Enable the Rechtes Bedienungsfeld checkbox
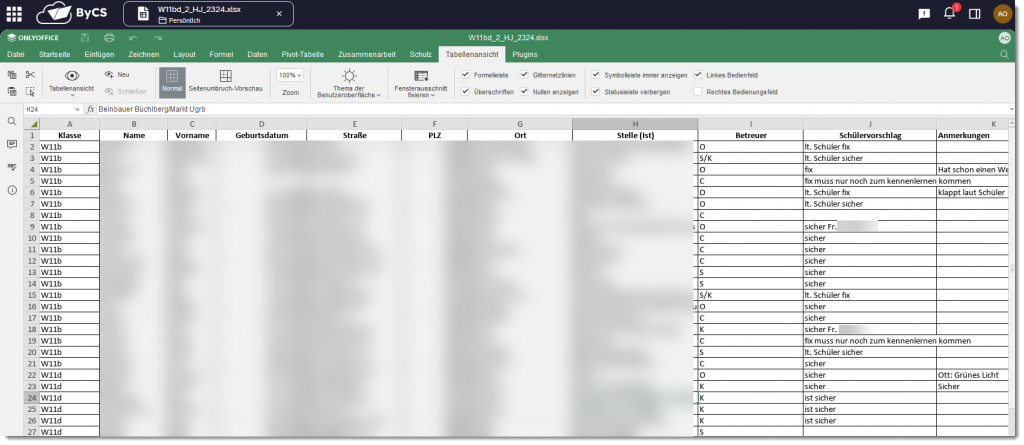The height and width of the screenshot is (445, 1024). 698,91
